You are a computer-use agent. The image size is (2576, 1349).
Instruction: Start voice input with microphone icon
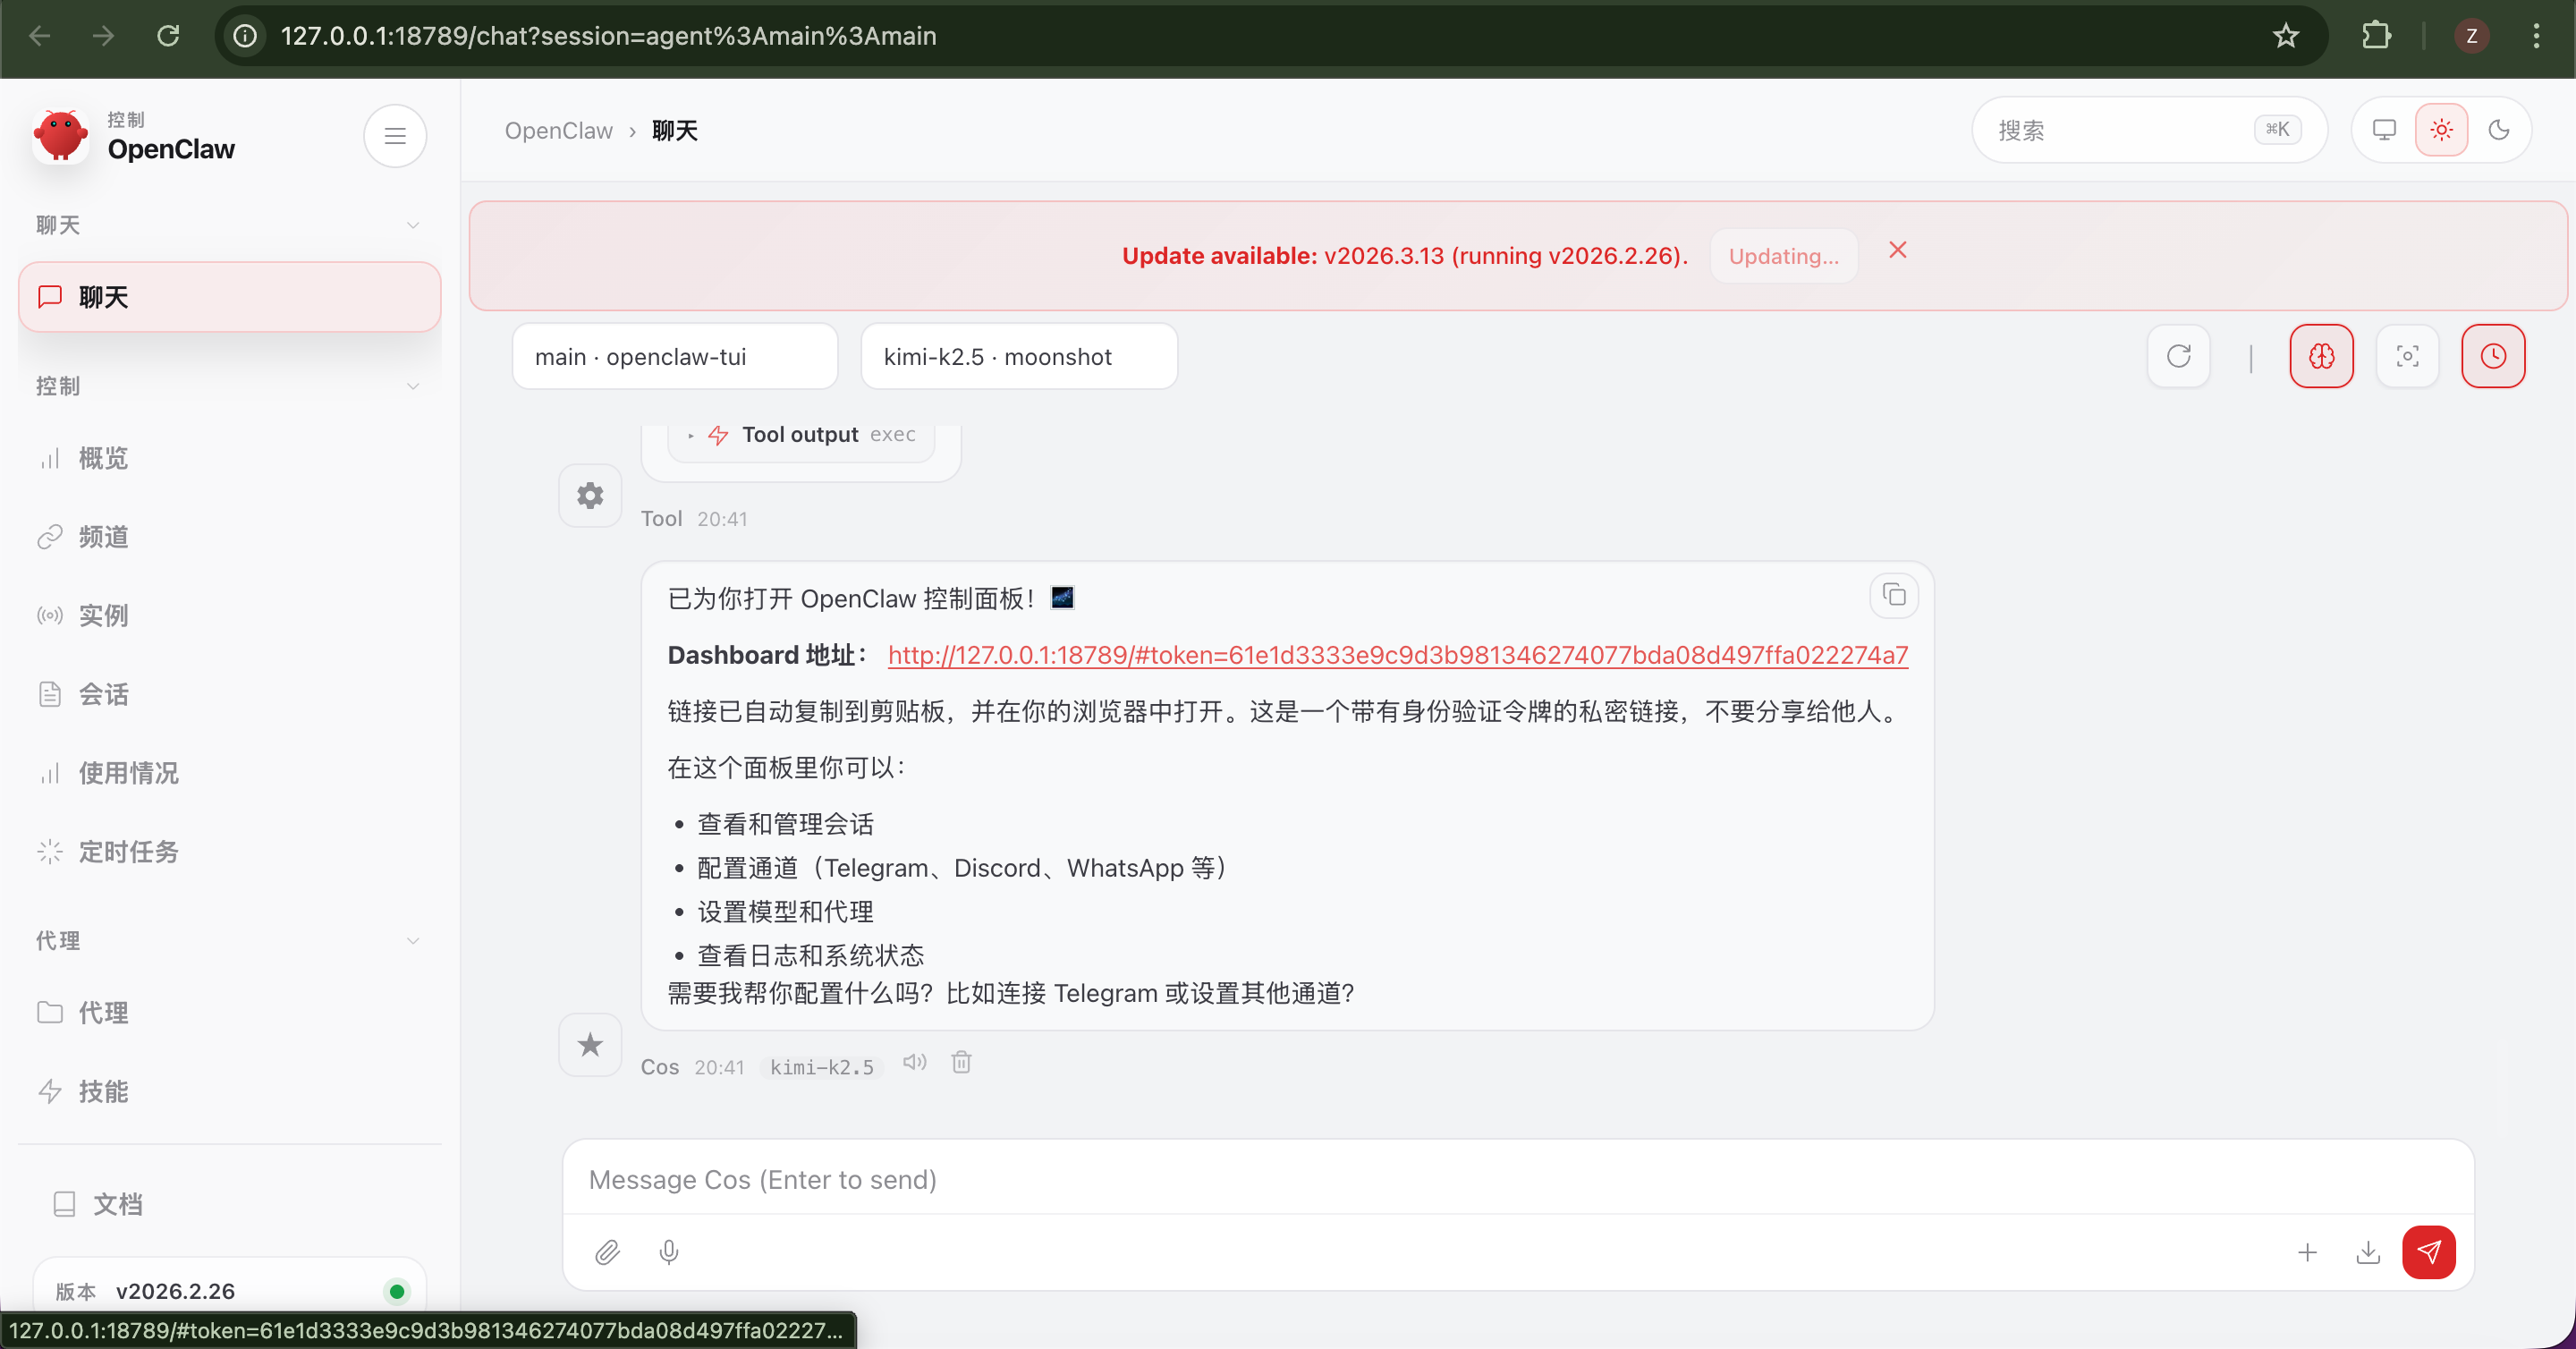[669, 1252]
